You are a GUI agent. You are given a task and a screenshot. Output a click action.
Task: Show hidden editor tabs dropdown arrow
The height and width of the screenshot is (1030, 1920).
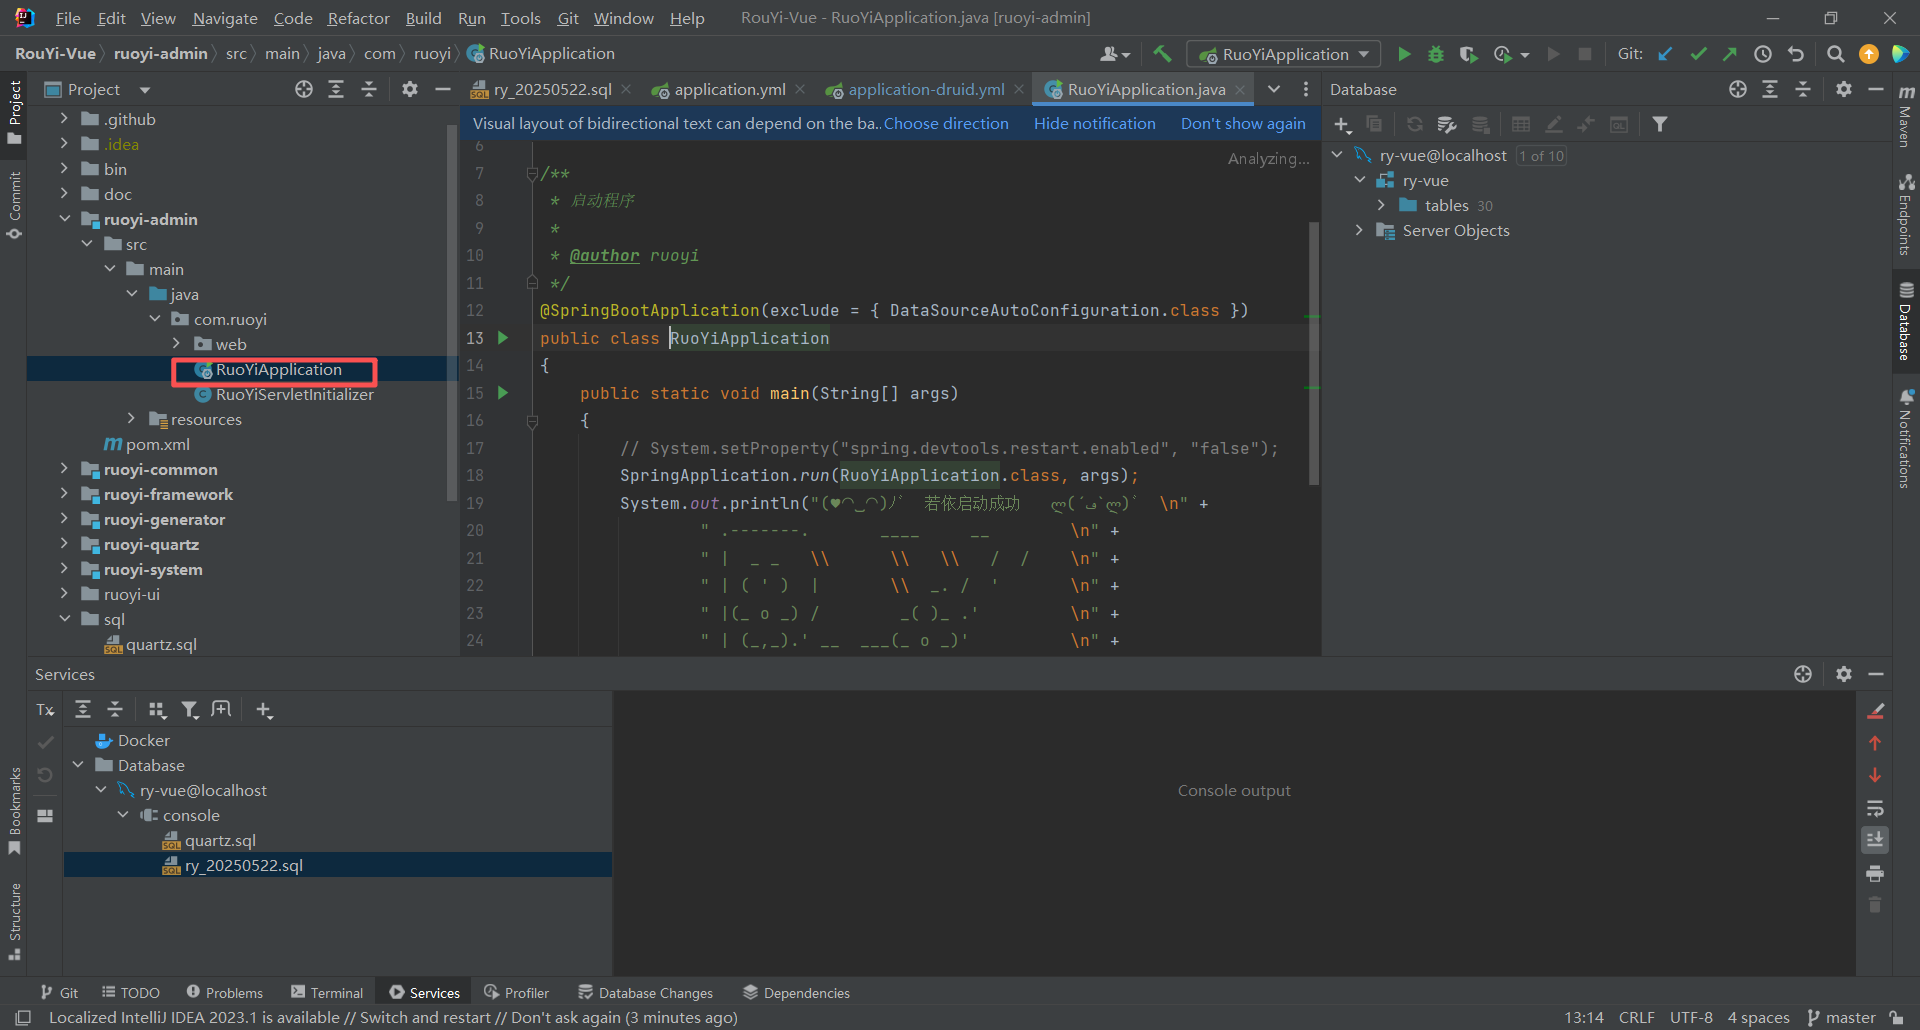pos(1274,89)
